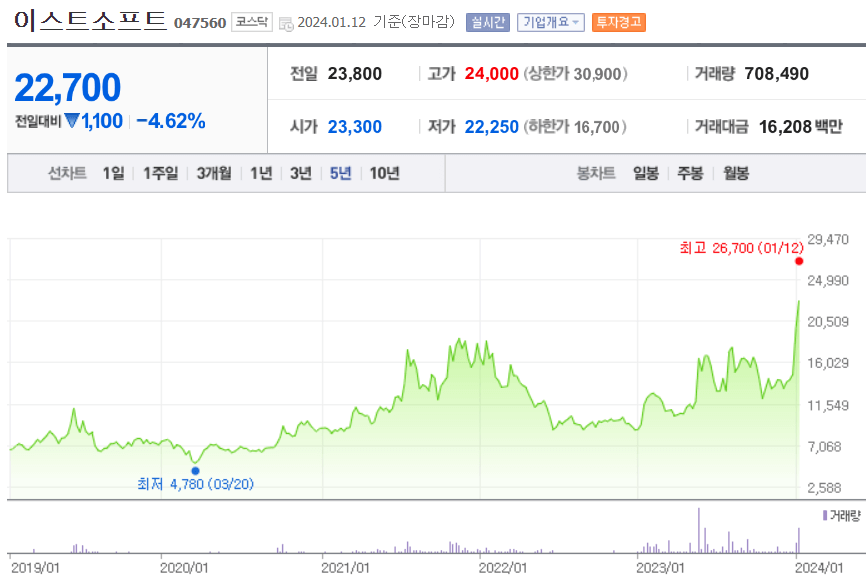Click the 상한가 30,900 upper limit text
Viewport: 866px width, 583px height.
tap(575, 74)
